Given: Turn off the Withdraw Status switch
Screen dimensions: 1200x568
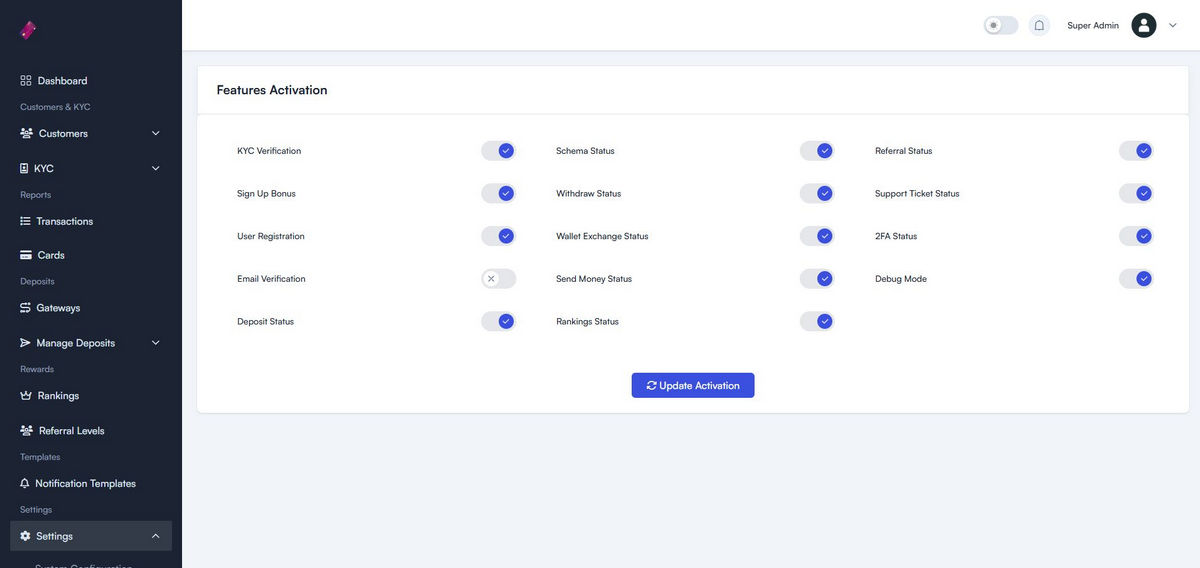Looking at the screenshot, I should click(x=817, y=193).
